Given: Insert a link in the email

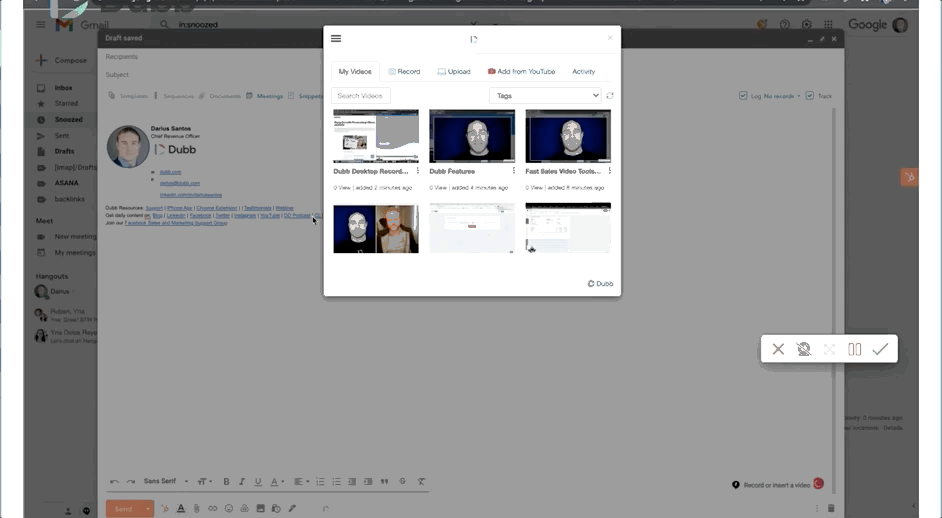Looking at the screenshot, I should (213, 508).
